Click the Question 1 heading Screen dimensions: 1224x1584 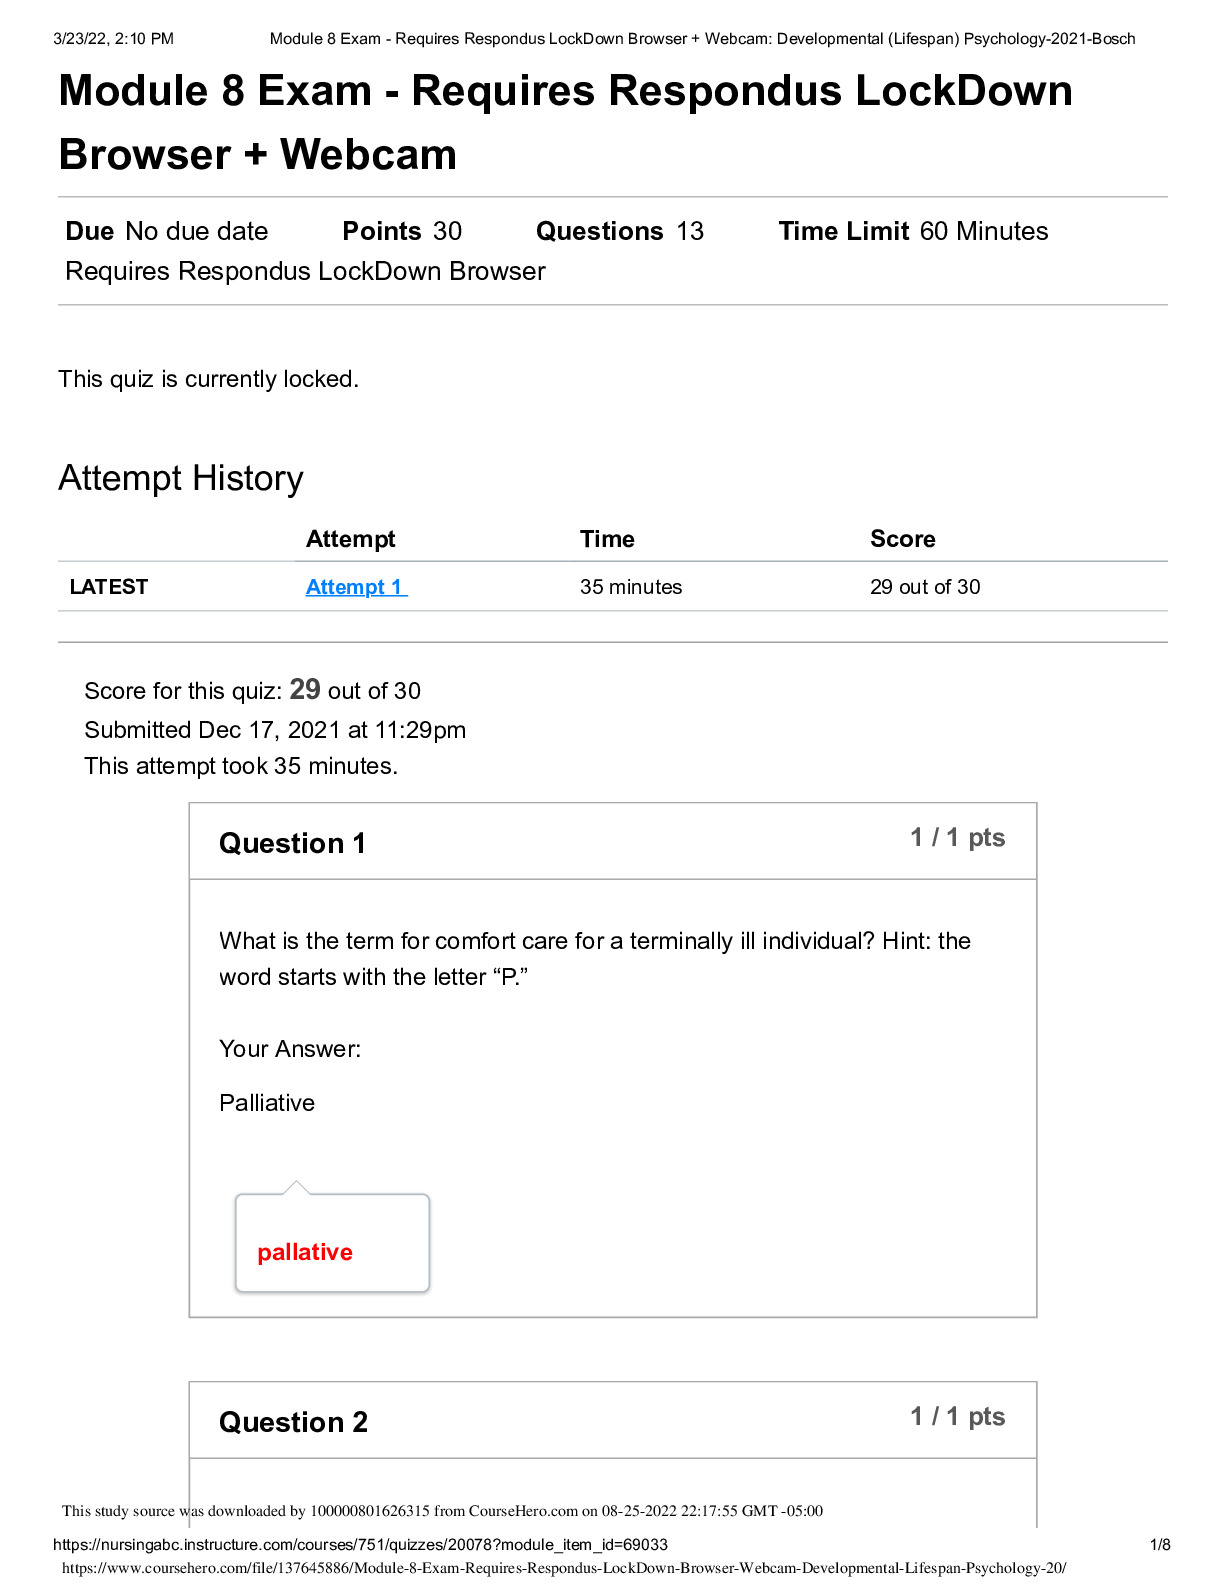[x=292, y=843]
